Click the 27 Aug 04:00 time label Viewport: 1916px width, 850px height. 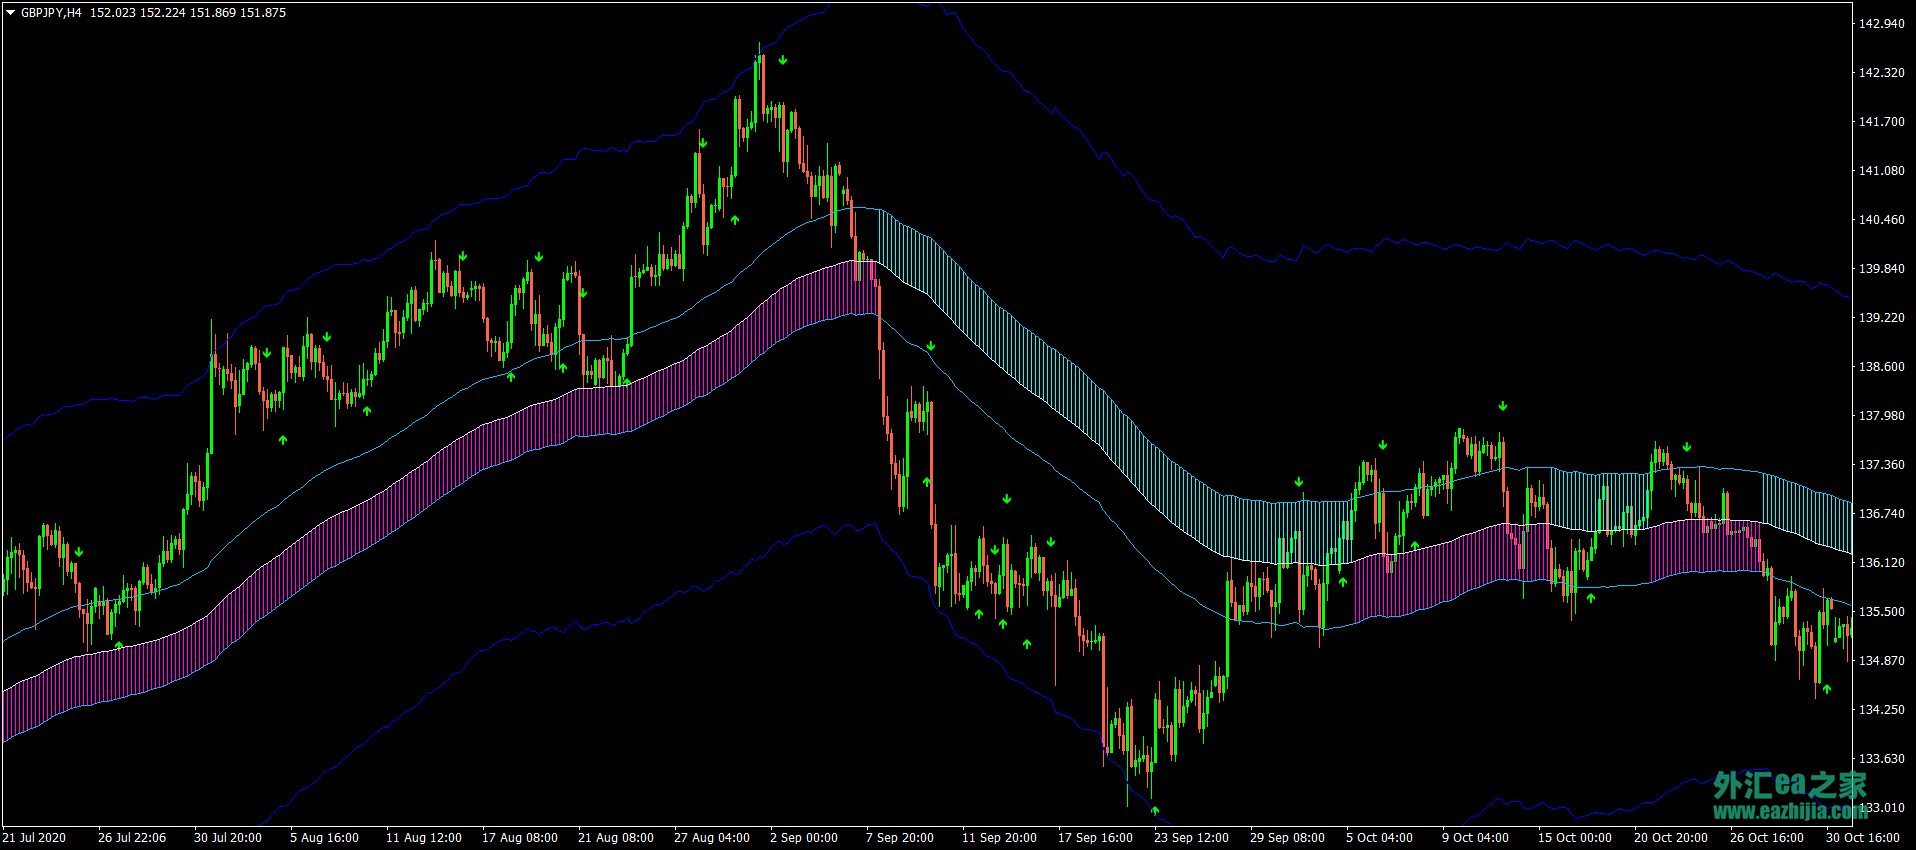point(712,838)
